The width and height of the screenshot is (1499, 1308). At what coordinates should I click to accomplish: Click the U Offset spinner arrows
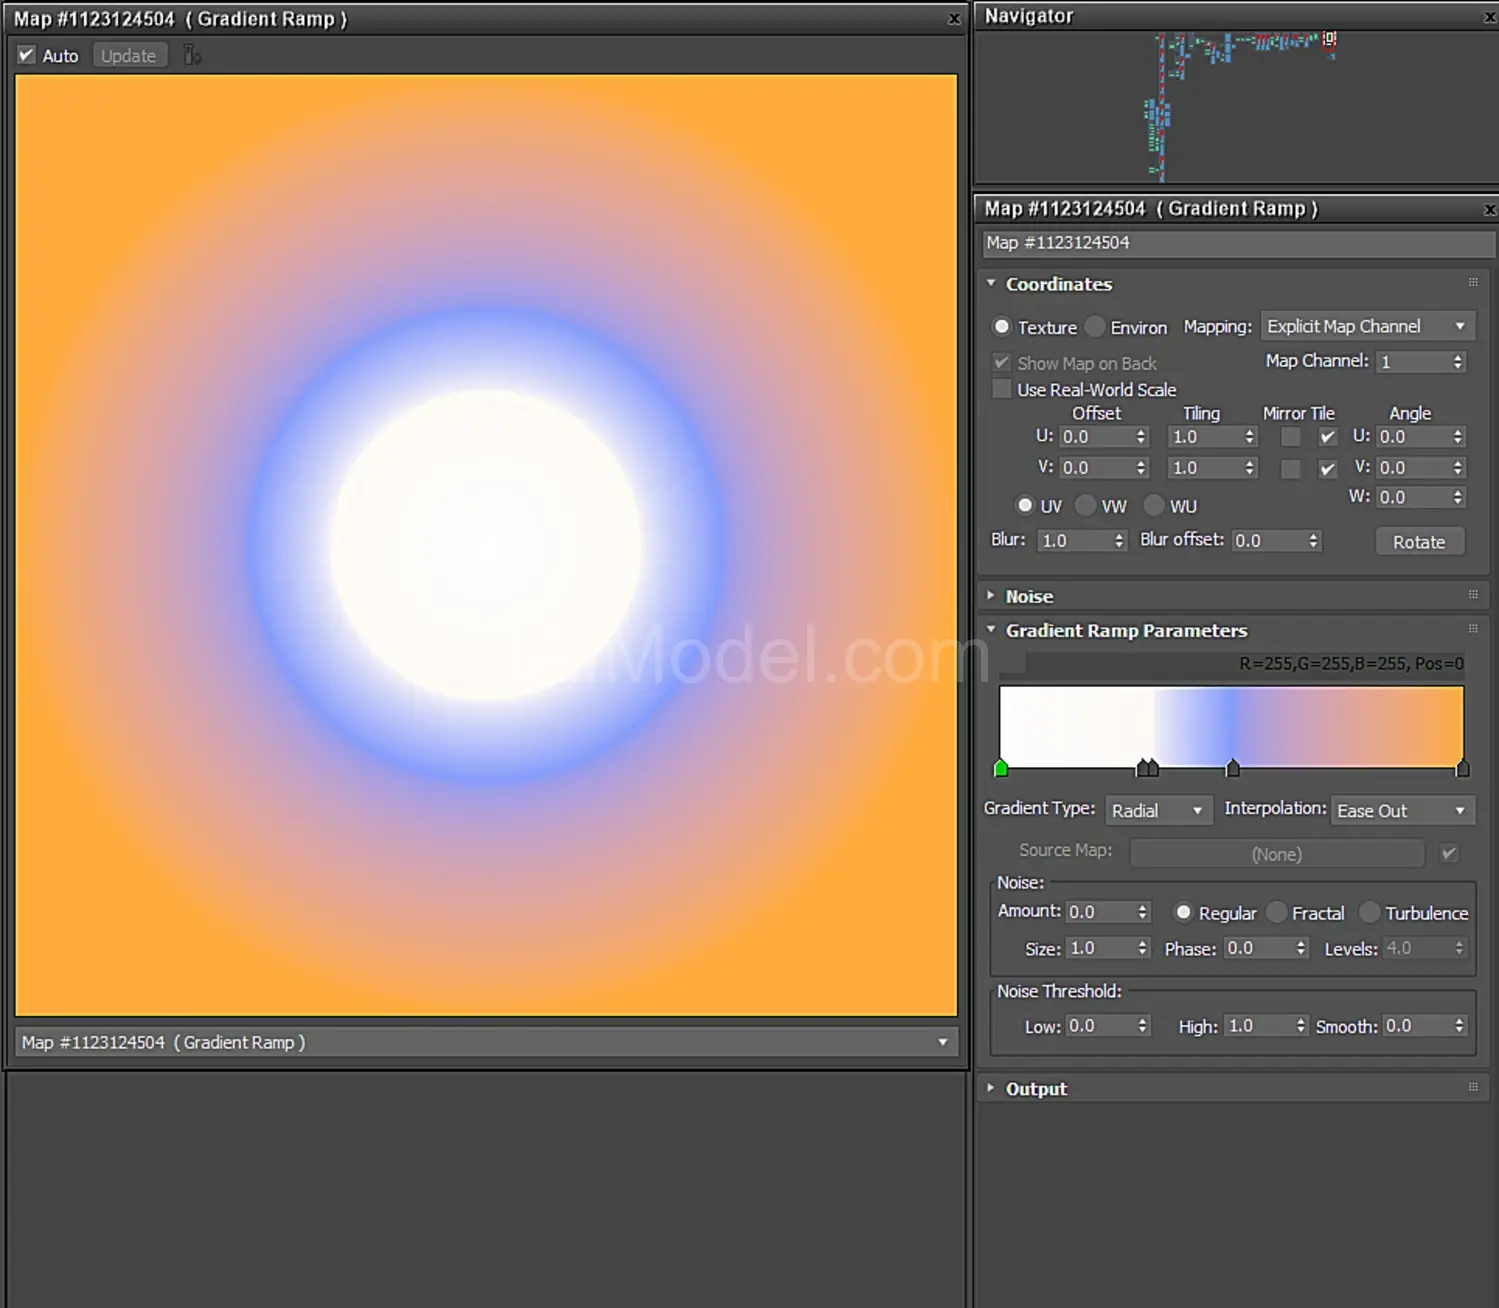[x=1141, y=437]
